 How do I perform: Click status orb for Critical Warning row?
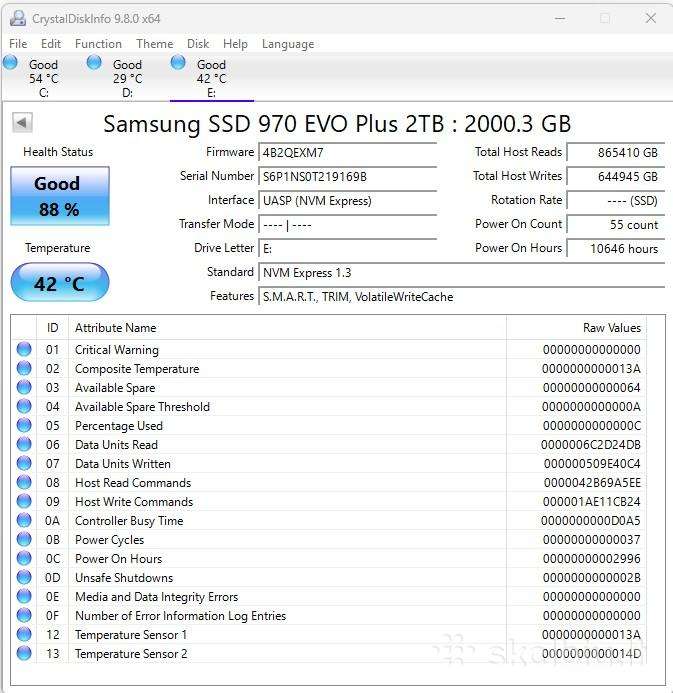(x=24, y=349)
